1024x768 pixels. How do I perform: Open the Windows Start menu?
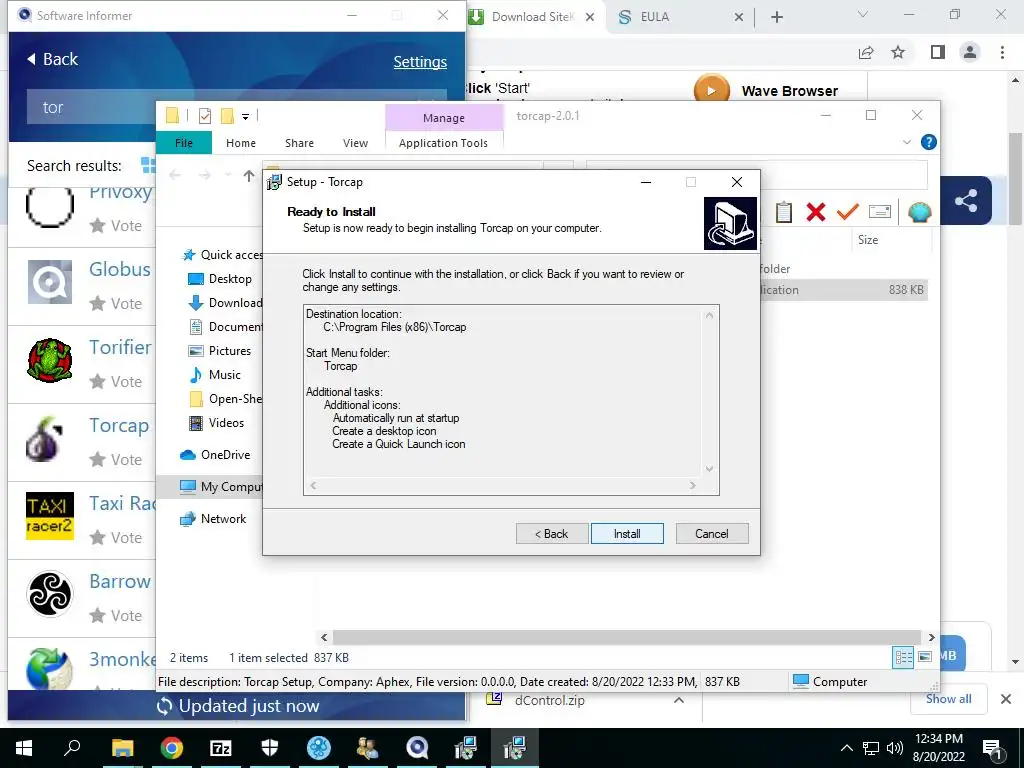[24, 748]
